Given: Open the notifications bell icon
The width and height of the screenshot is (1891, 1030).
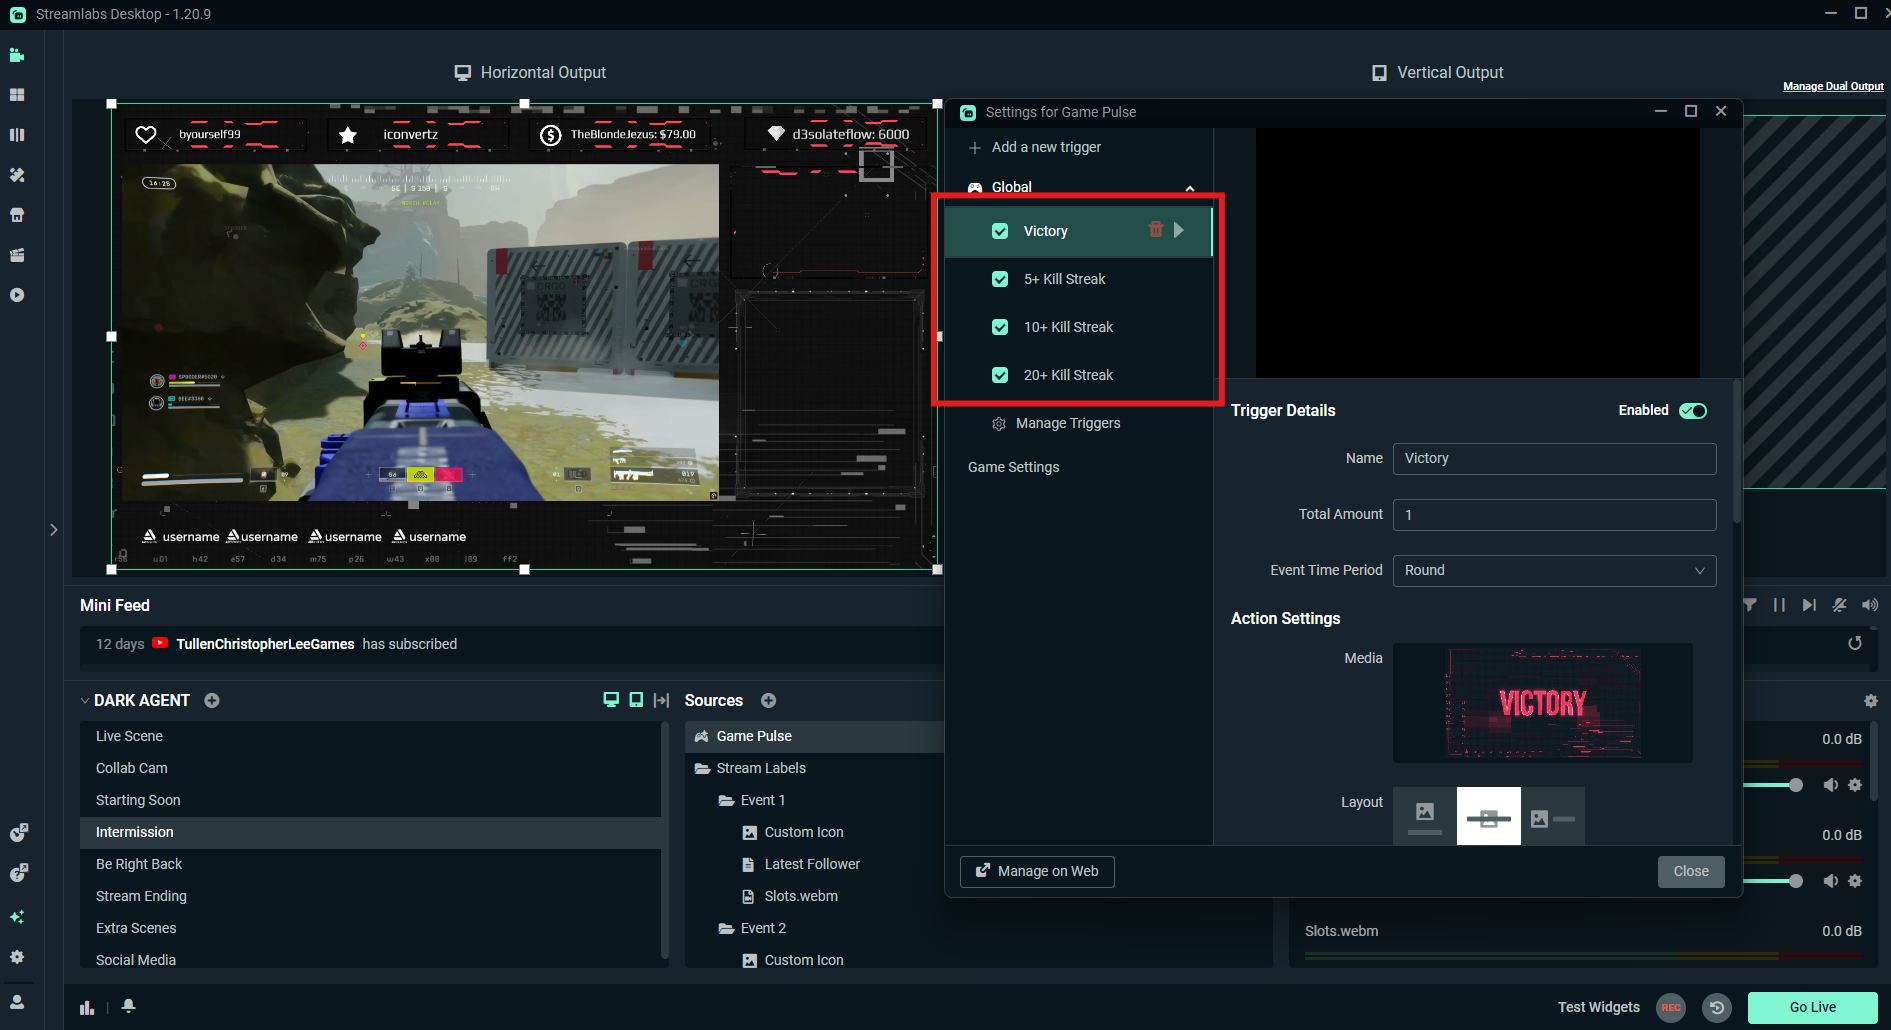Looking at the screenshot, I should pyautogui.click(x=128, y=1006).
